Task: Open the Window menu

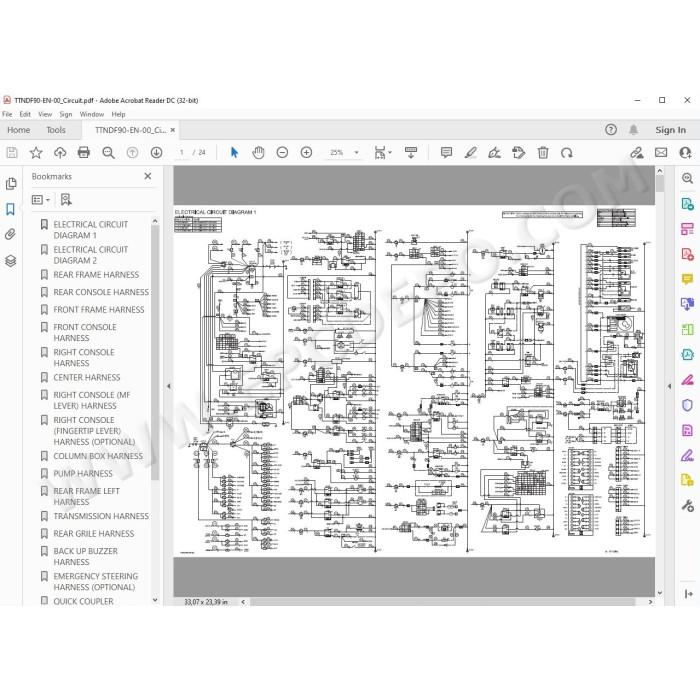Action: click(x=92, y=114)
